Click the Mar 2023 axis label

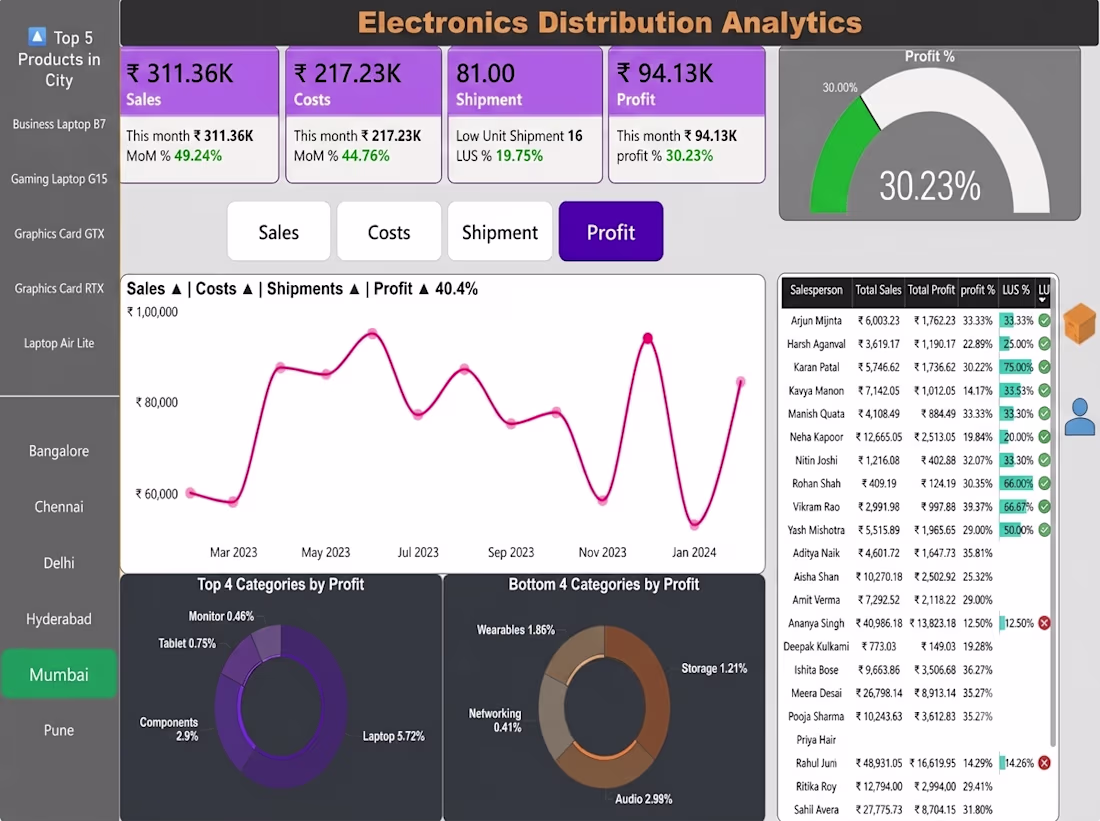point(234,552)
